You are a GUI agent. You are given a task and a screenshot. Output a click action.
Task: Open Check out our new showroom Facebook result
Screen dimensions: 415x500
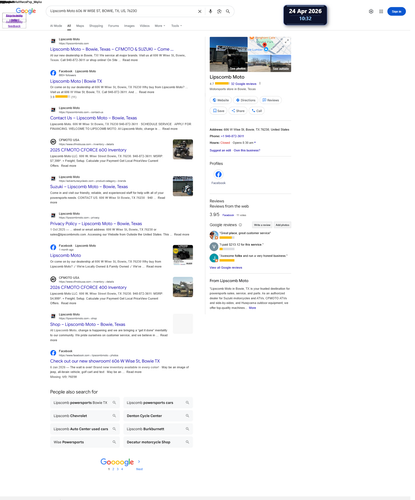coord(105,361)
